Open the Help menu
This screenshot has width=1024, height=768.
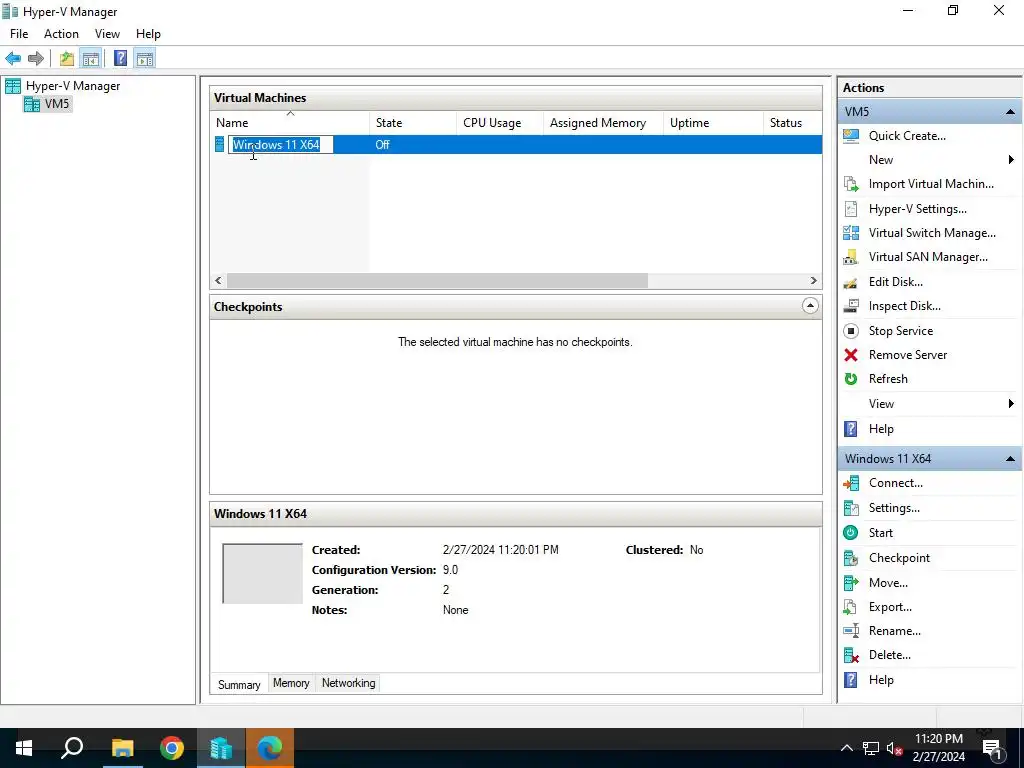point(148,34)
